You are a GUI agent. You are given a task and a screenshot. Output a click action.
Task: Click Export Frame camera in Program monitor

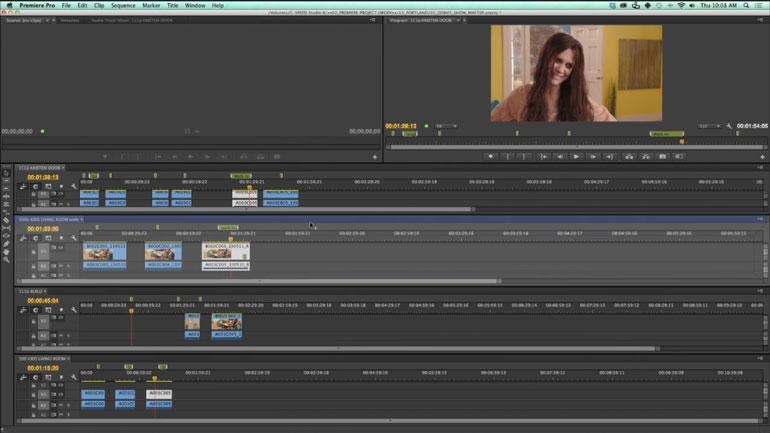(x=662, y=157)
